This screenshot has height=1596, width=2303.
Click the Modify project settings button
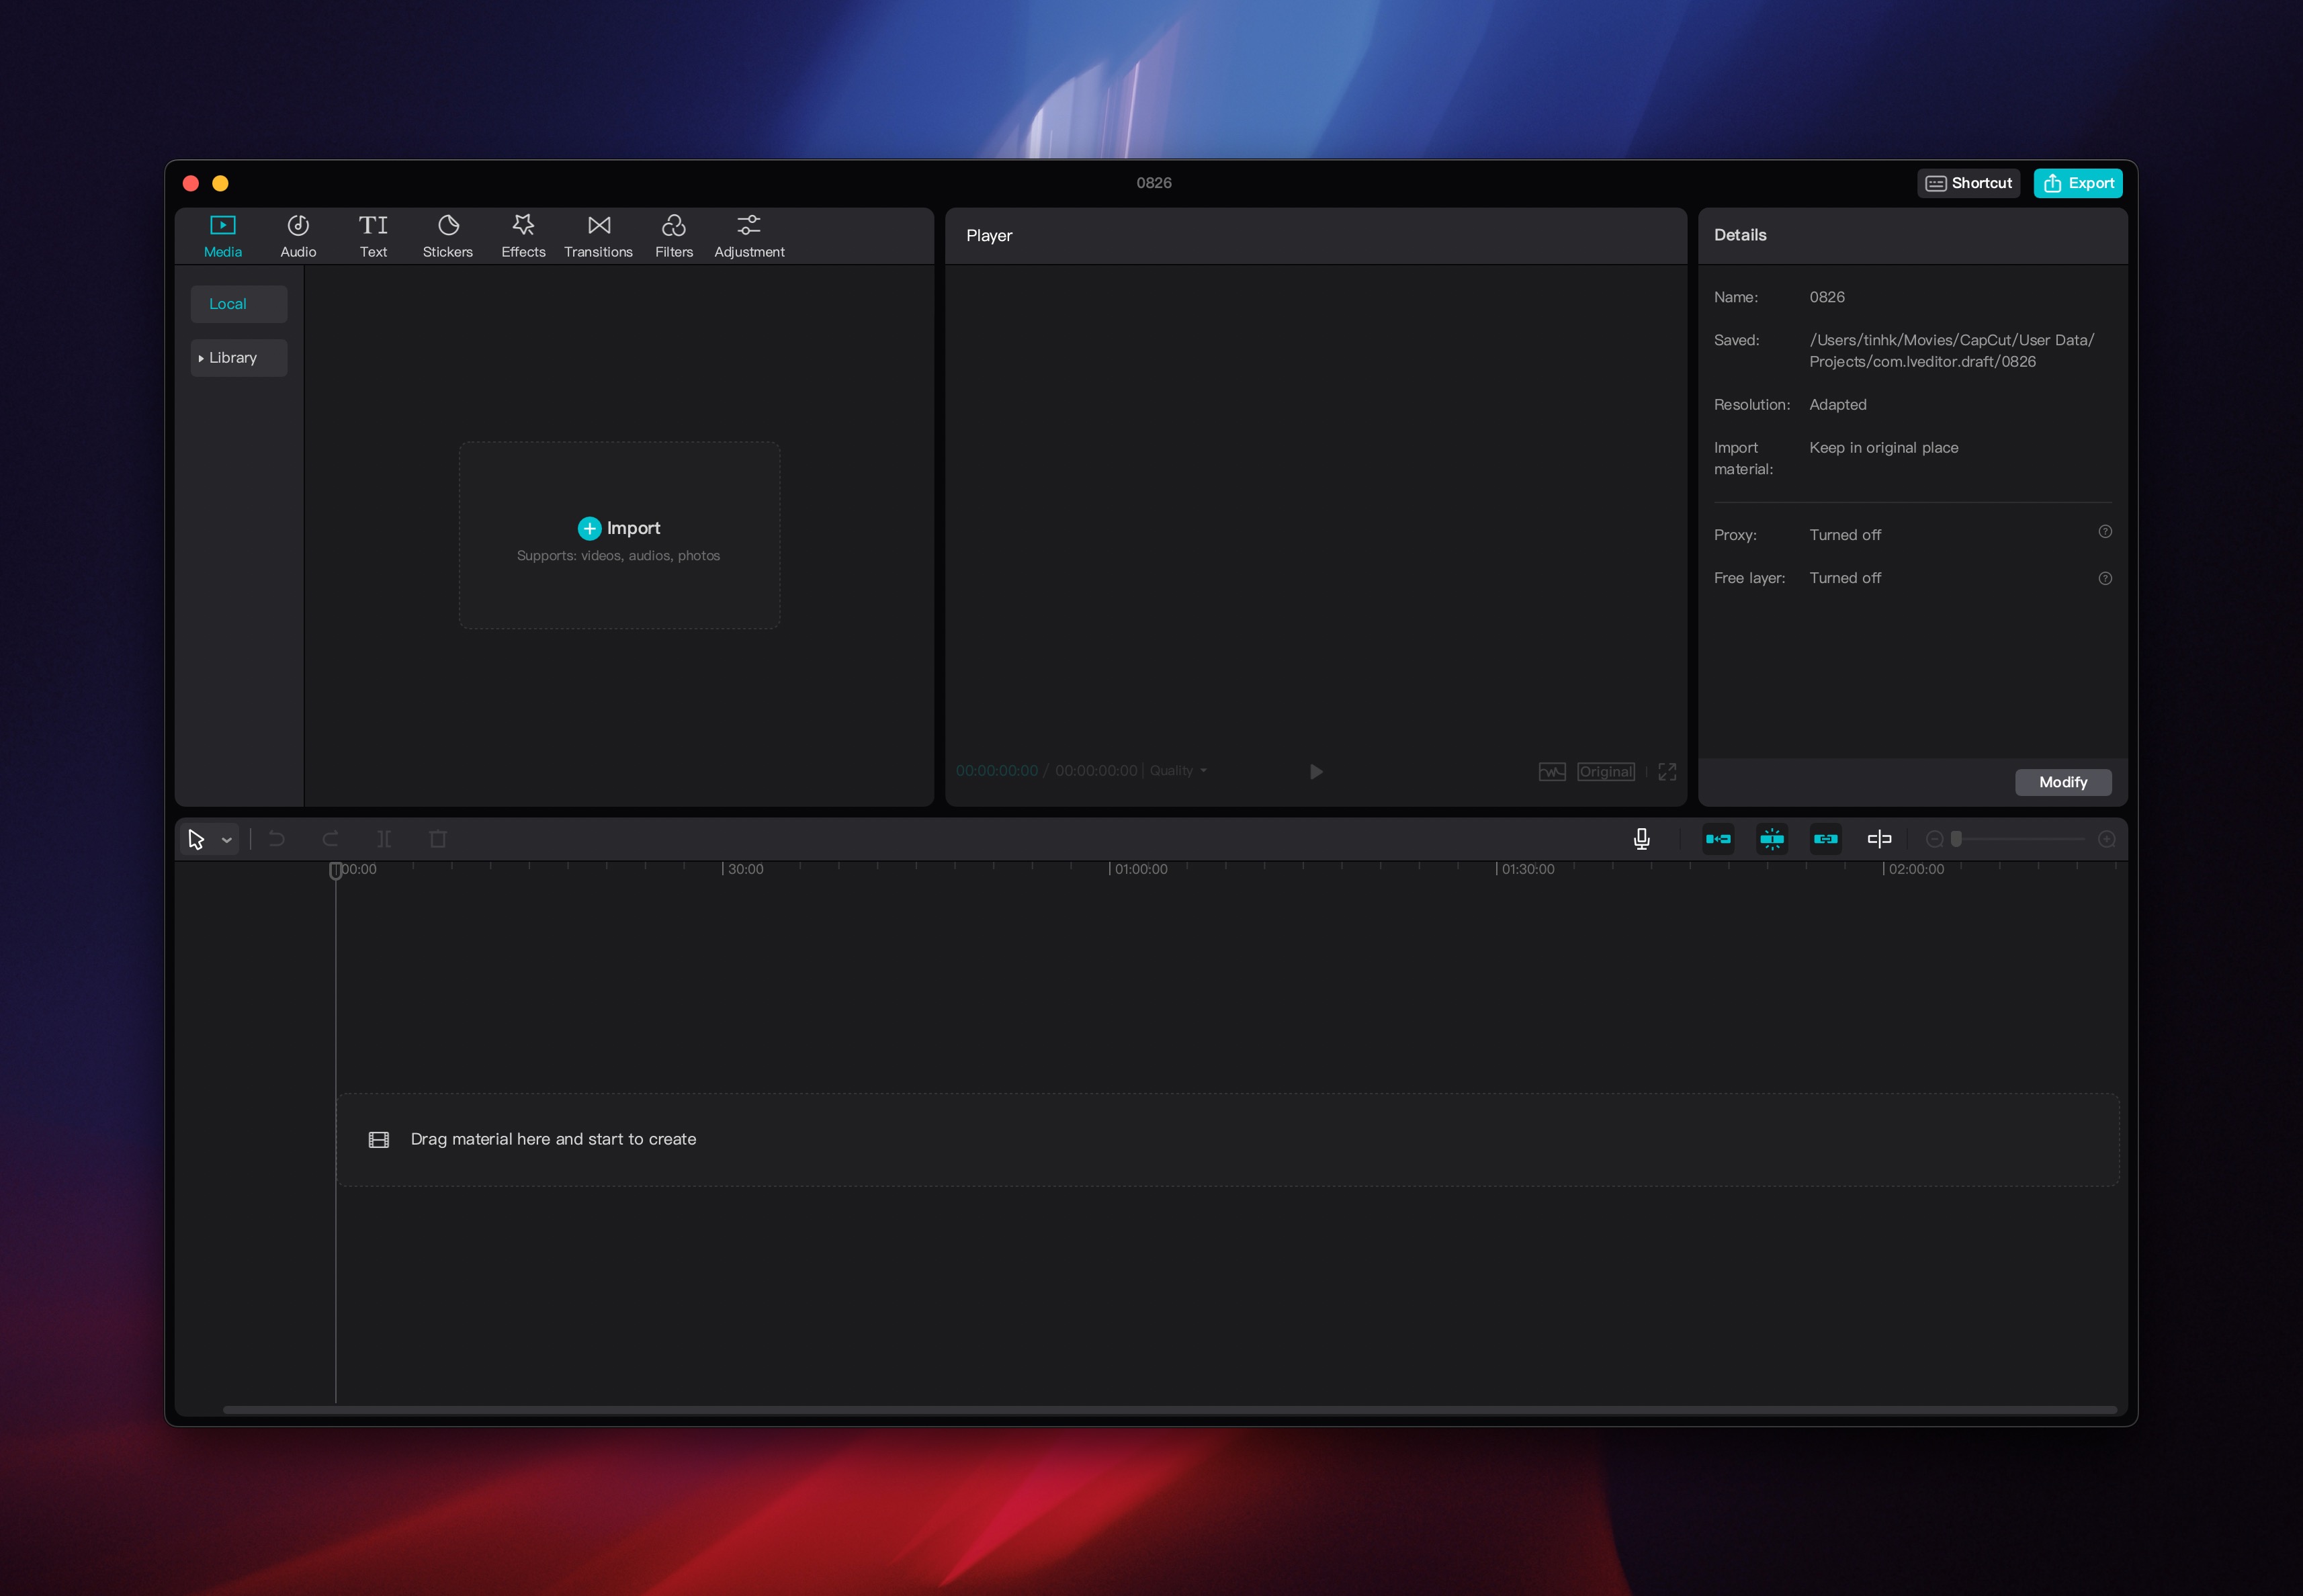[2063, 781]
